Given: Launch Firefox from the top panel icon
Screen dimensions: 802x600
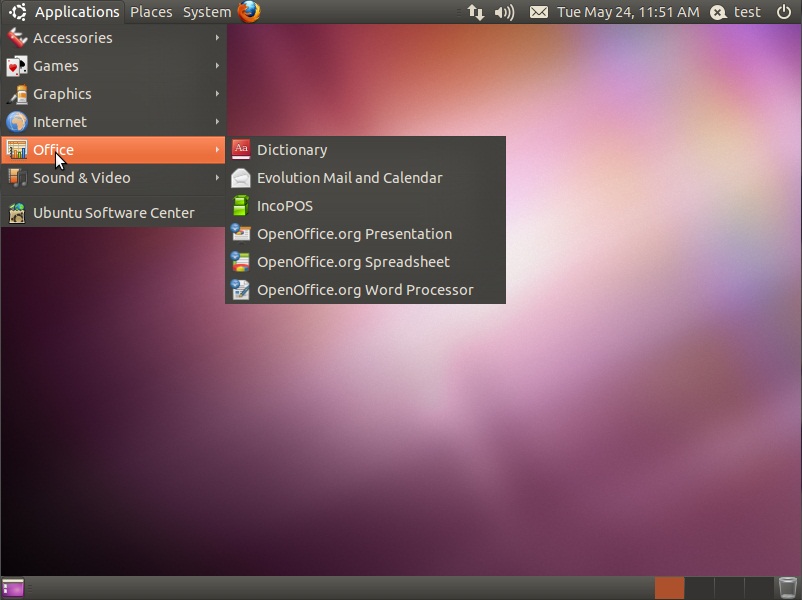Looking at the screenshot, I should point(249,12).
